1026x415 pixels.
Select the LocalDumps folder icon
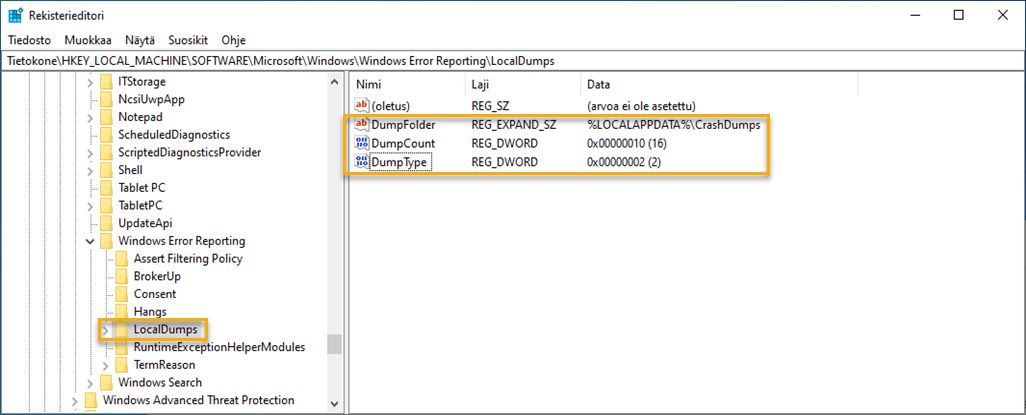[x=121, y=329]
